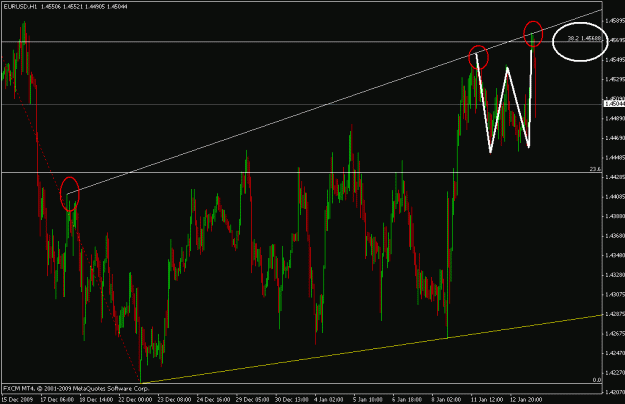This screenshot has height=404, width=625.
Task: Click the 8 Jan 02:00 time label
Action: [446, 399]
